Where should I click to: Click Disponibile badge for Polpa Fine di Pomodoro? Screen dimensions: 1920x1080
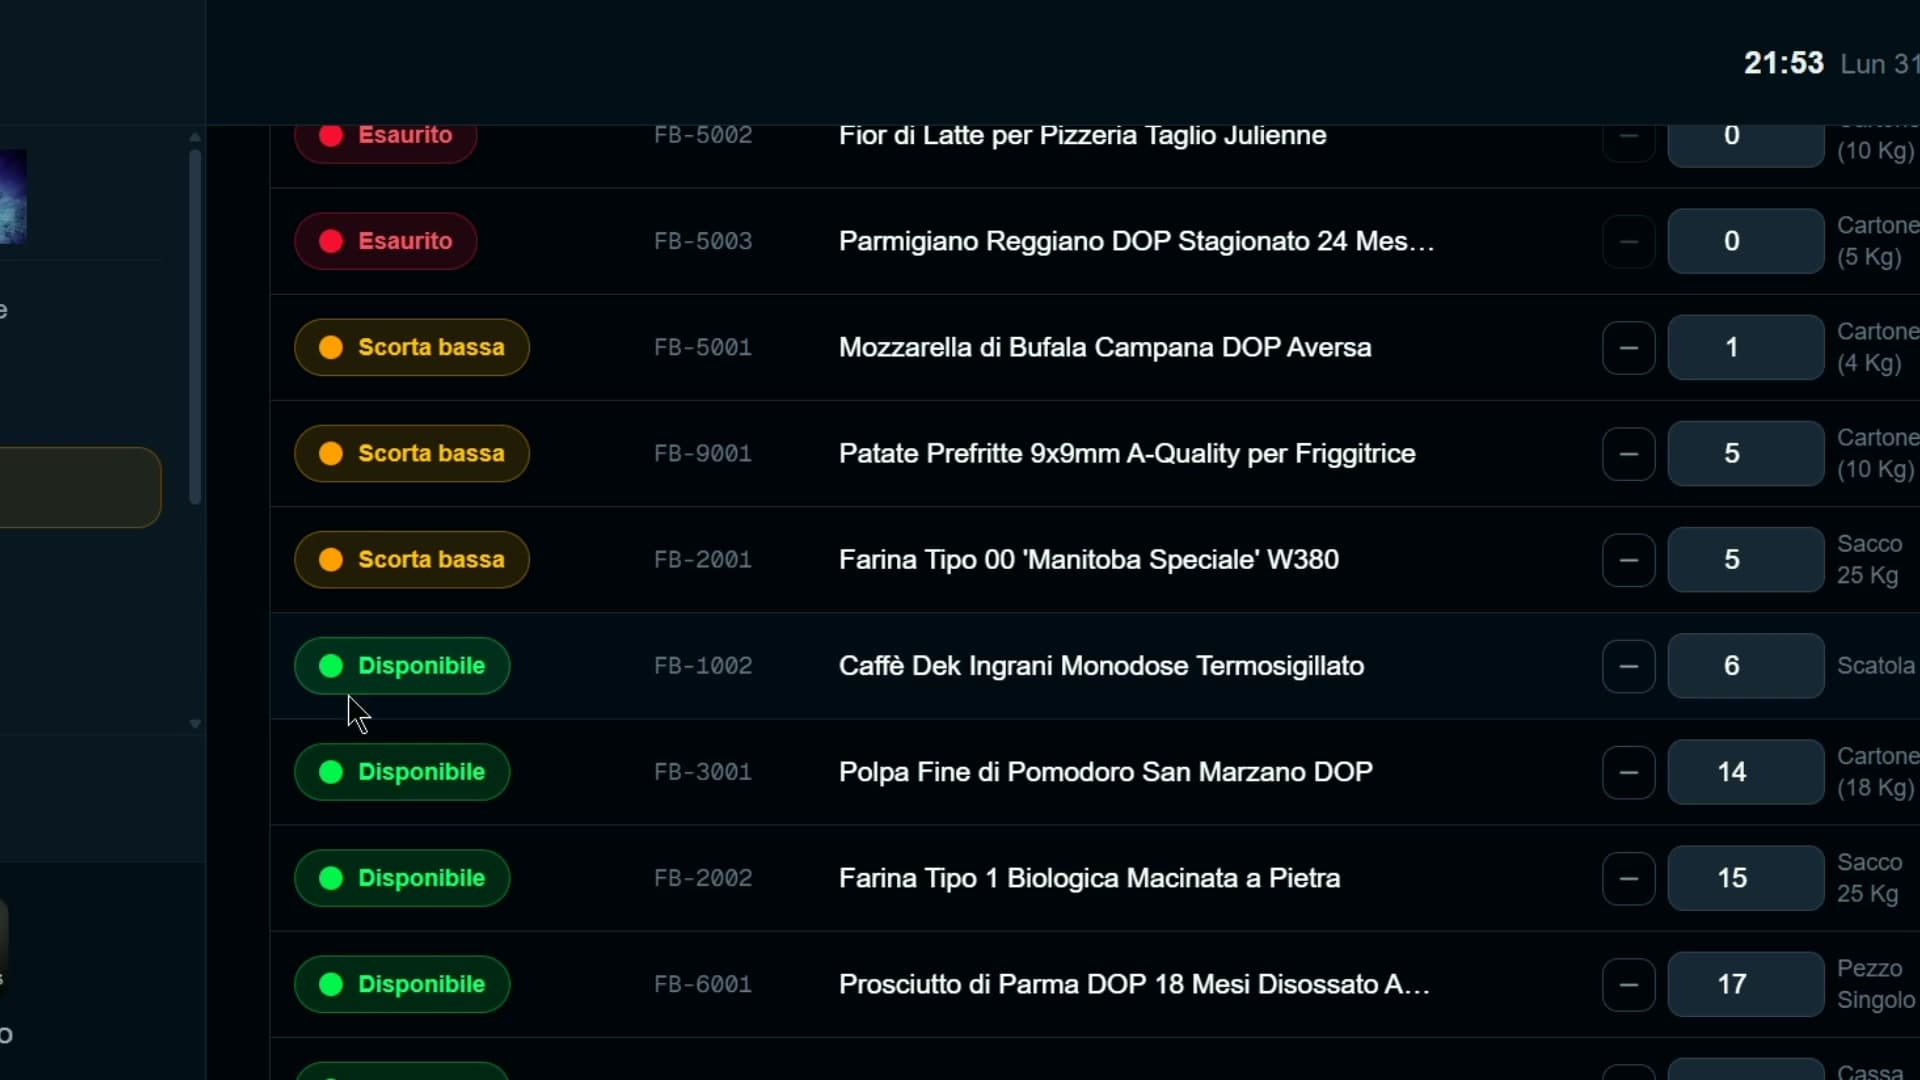pos(402,772)
